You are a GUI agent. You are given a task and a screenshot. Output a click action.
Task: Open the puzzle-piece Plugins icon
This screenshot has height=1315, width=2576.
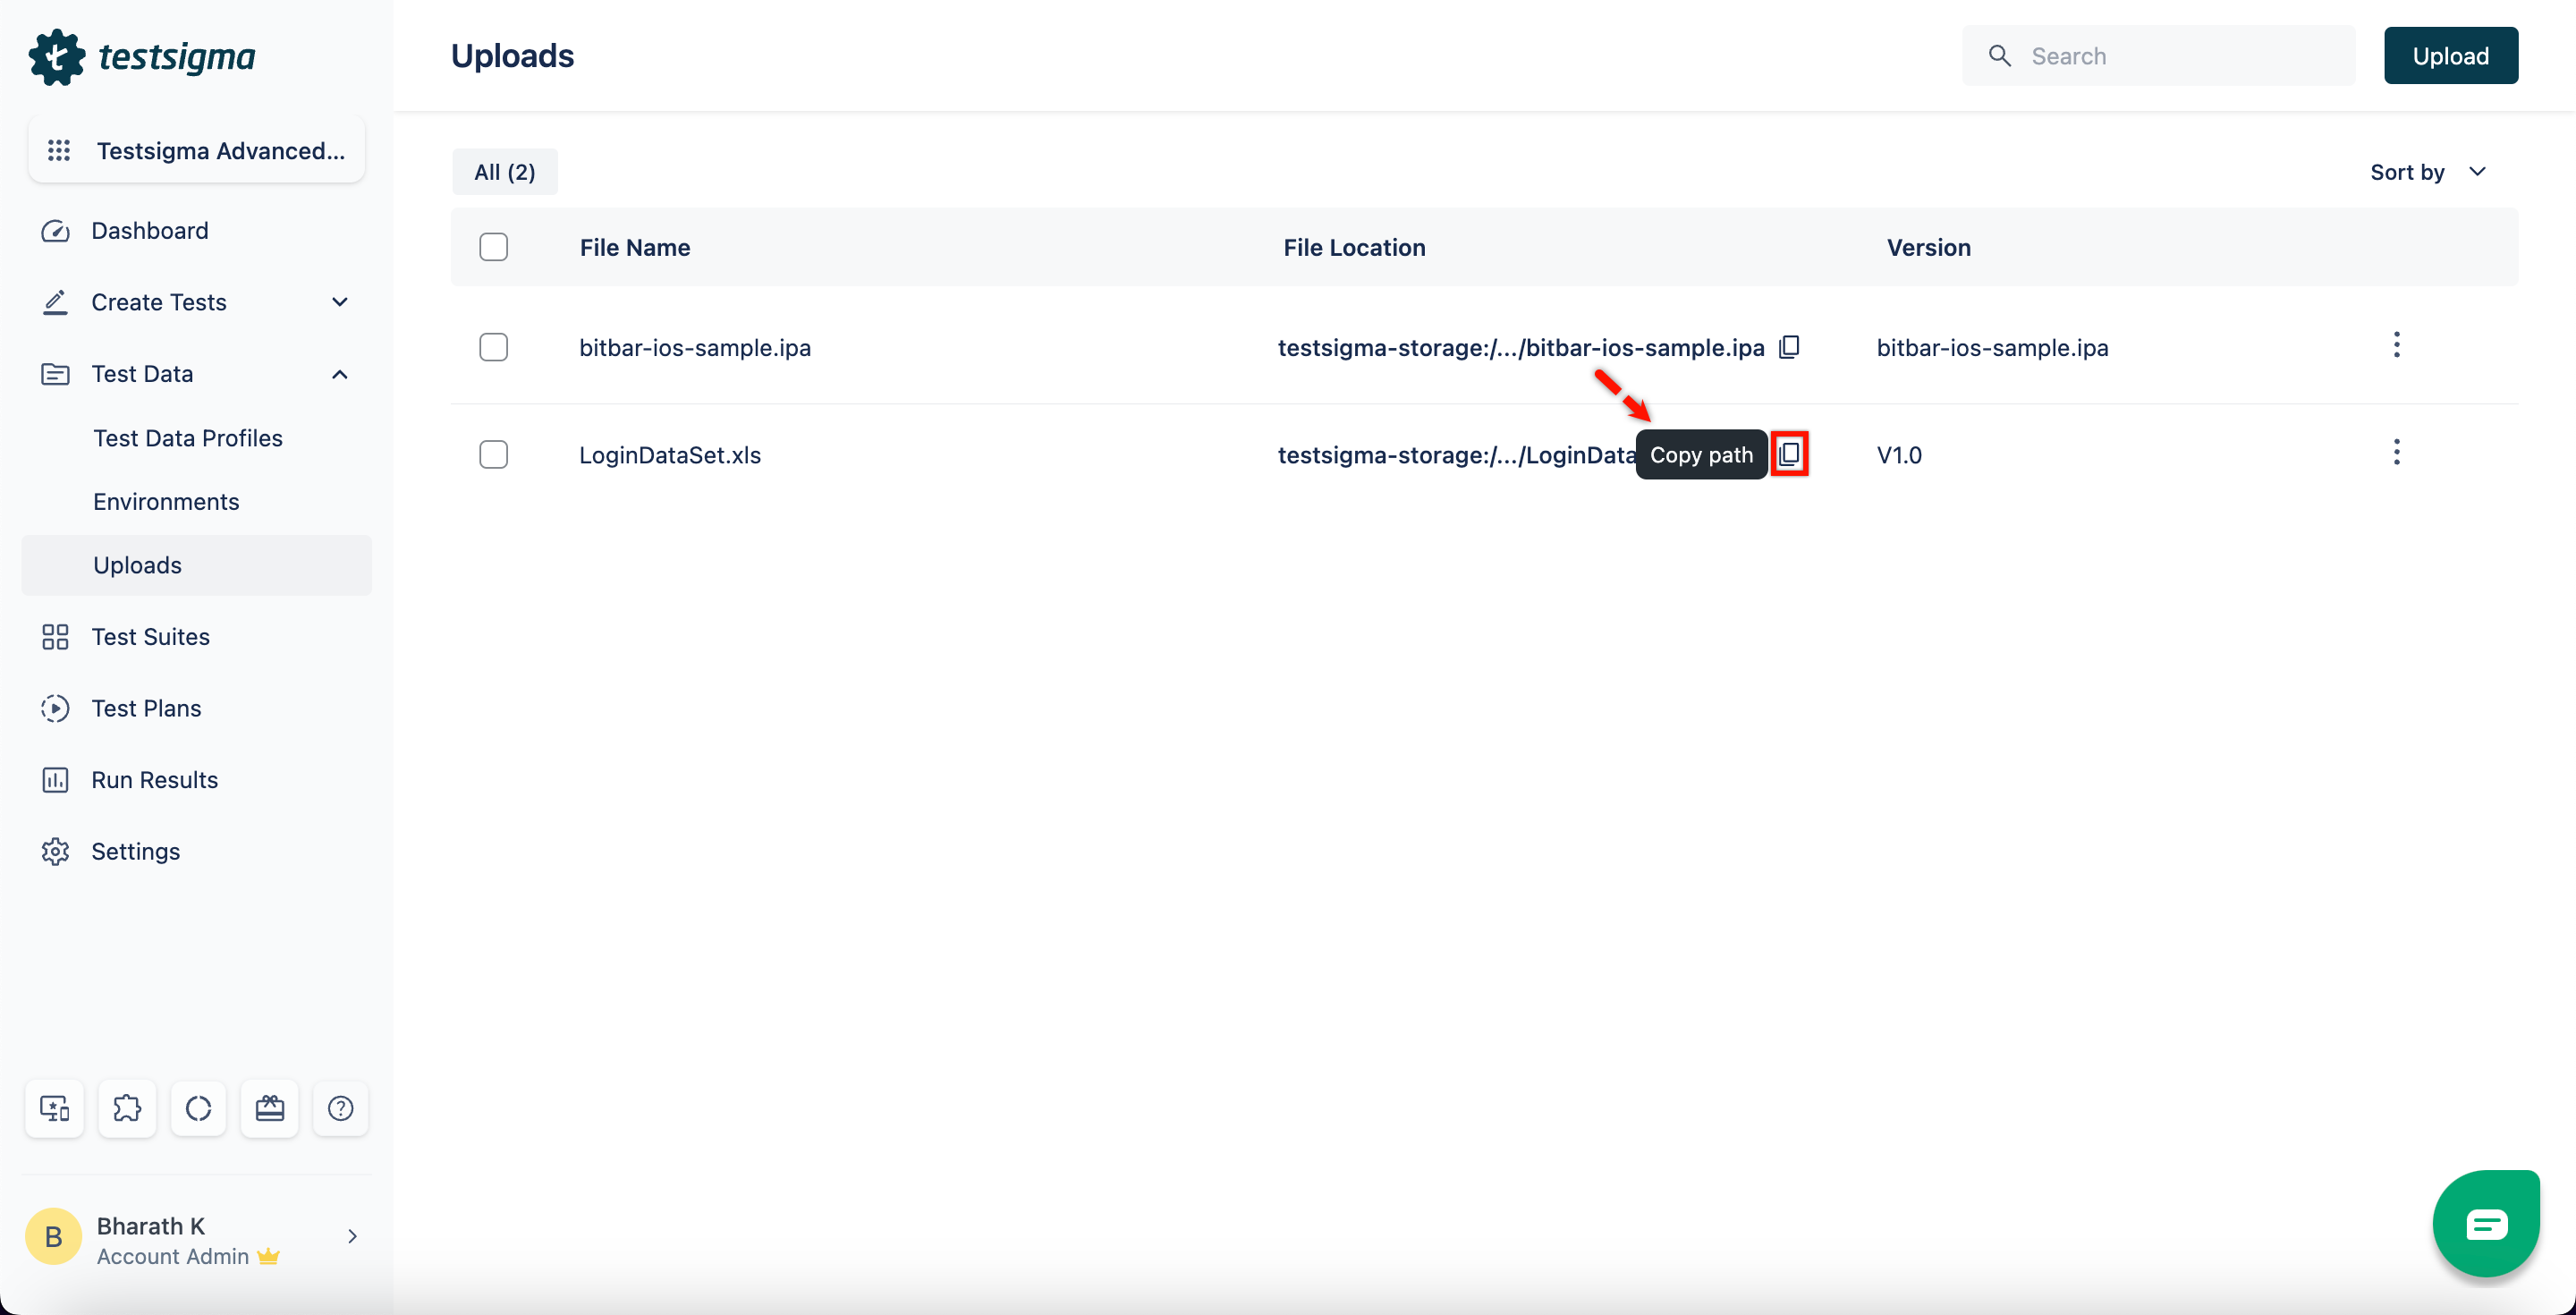(x=127, y=1108)
